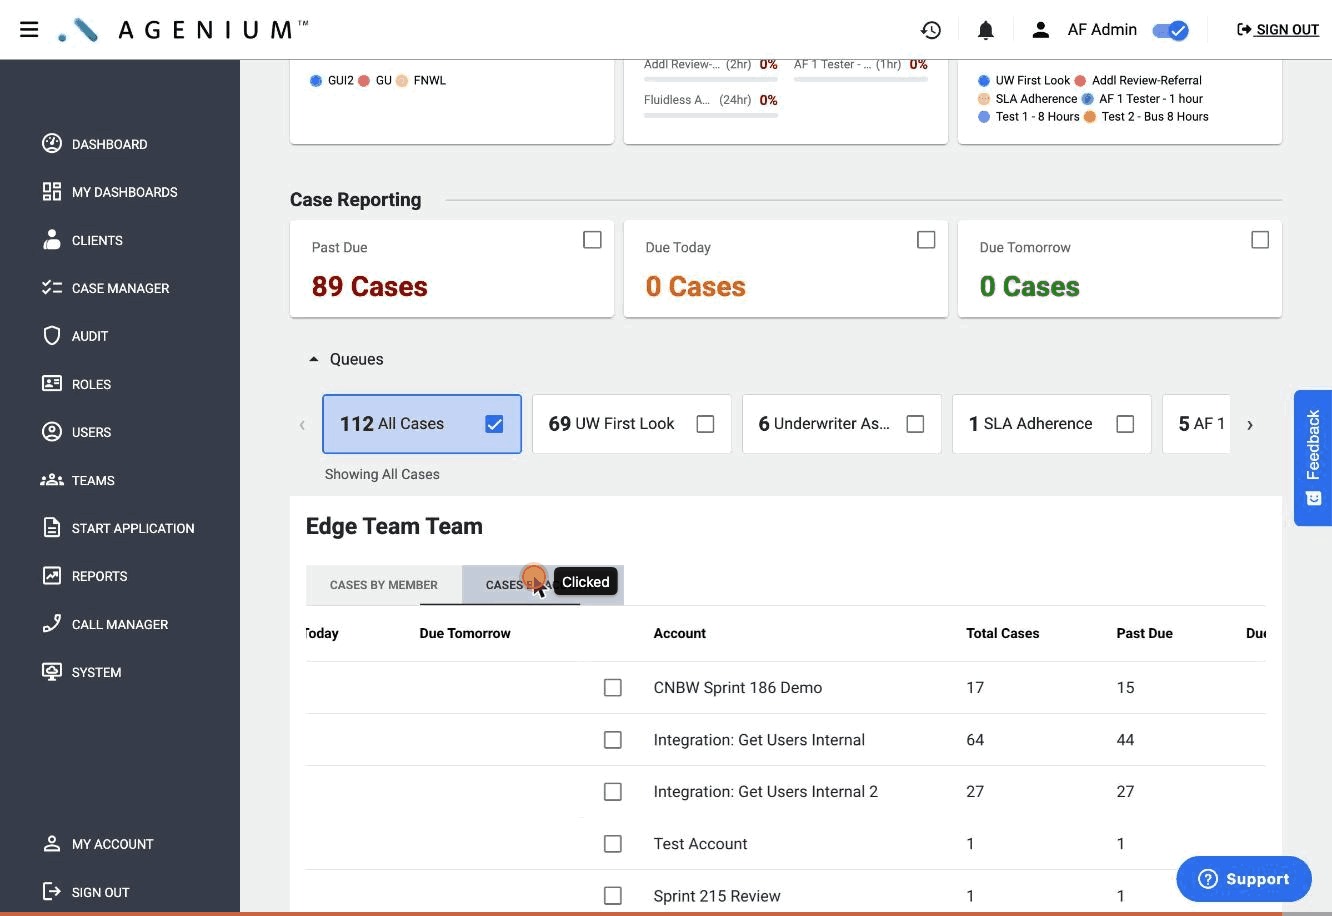Click the Start Application document icon
This screenshot has height=916, width=1332.
pyautogui.click(x=52, y=527)
